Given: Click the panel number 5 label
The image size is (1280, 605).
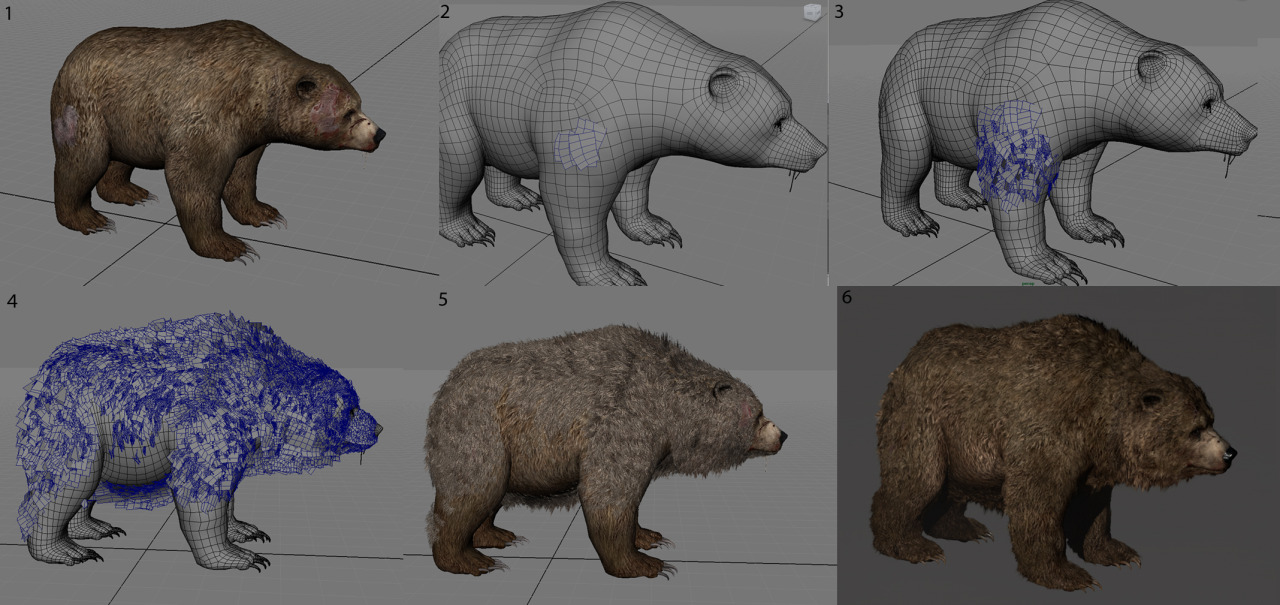Looking at the screenshot, I should pos(443,299).
